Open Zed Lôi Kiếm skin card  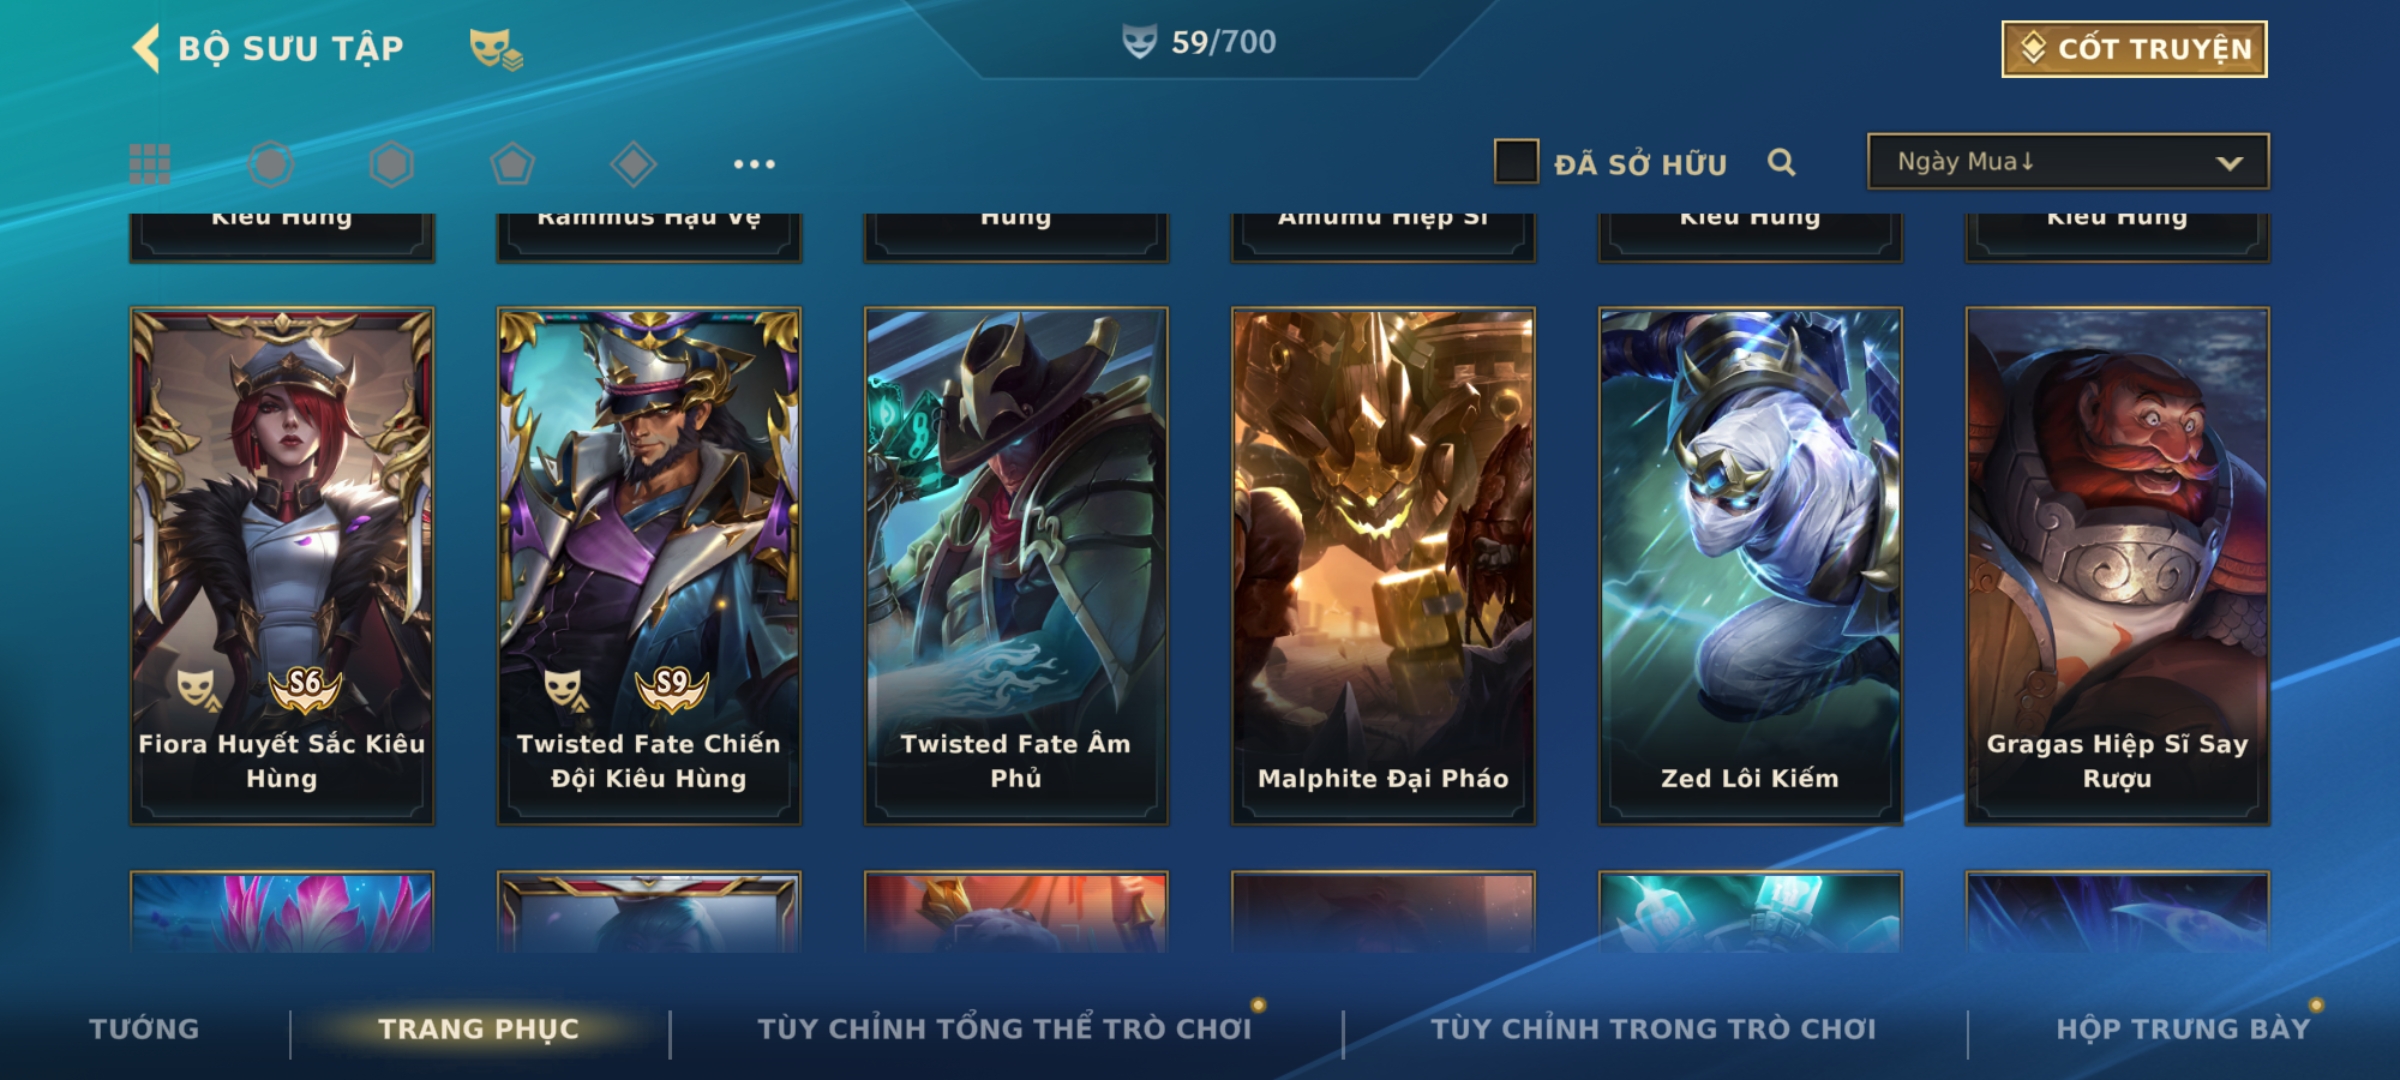pyautogui.click(x=1750, y=566)
